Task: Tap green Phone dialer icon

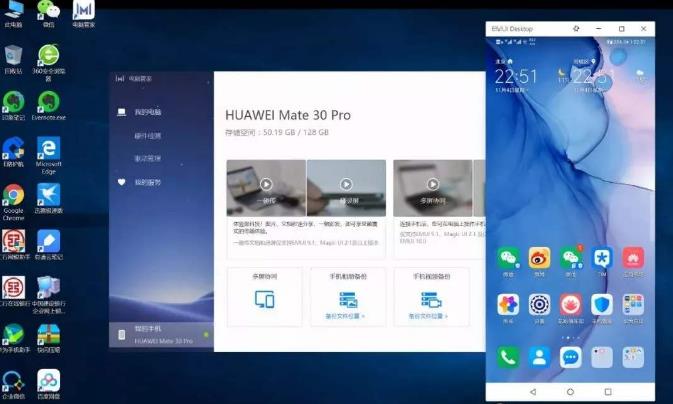Action: pos(508,357)
